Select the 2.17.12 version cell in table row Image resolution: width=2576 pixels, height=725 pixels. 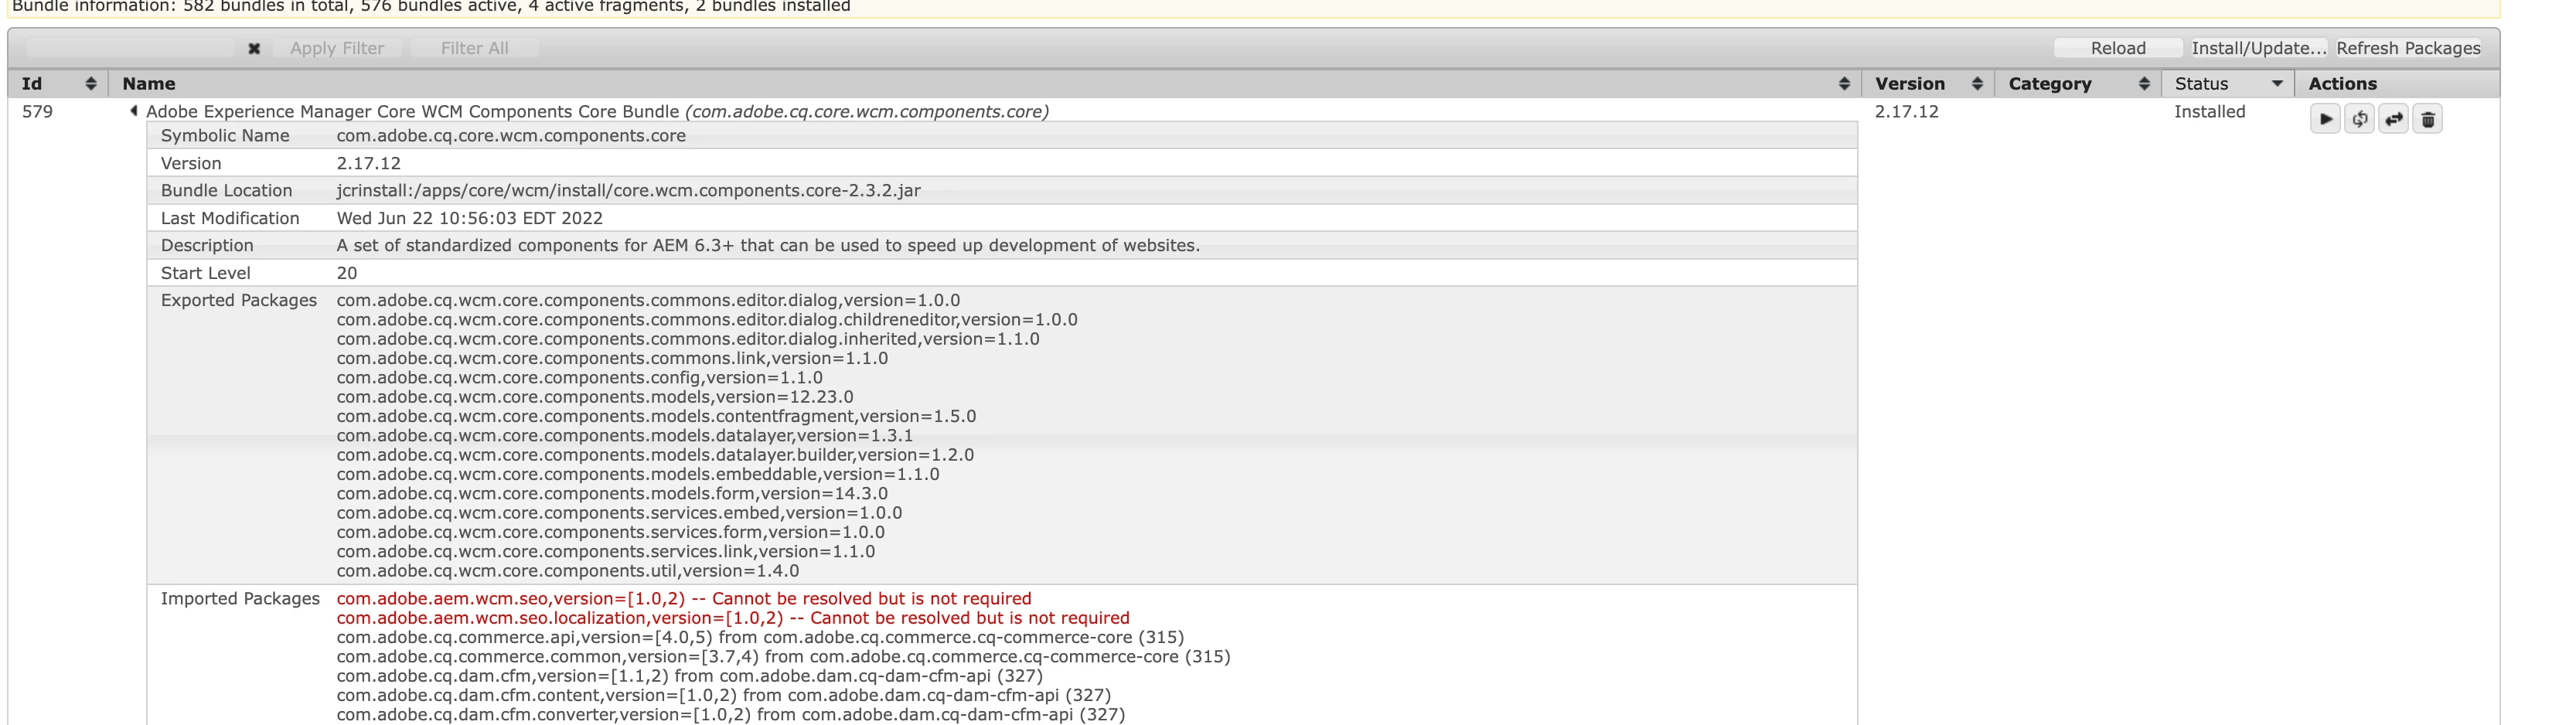(1906, 111)
